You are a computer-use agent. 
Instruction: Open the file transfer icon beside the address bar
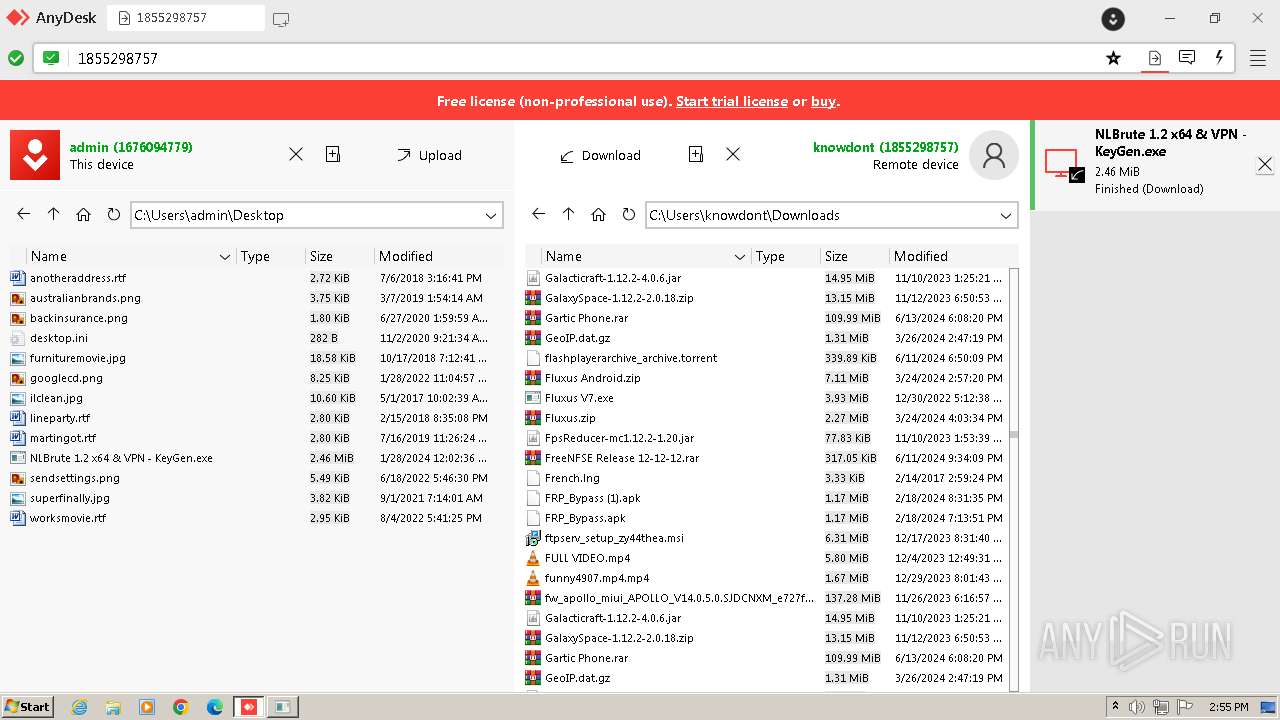coord(1154,58)
